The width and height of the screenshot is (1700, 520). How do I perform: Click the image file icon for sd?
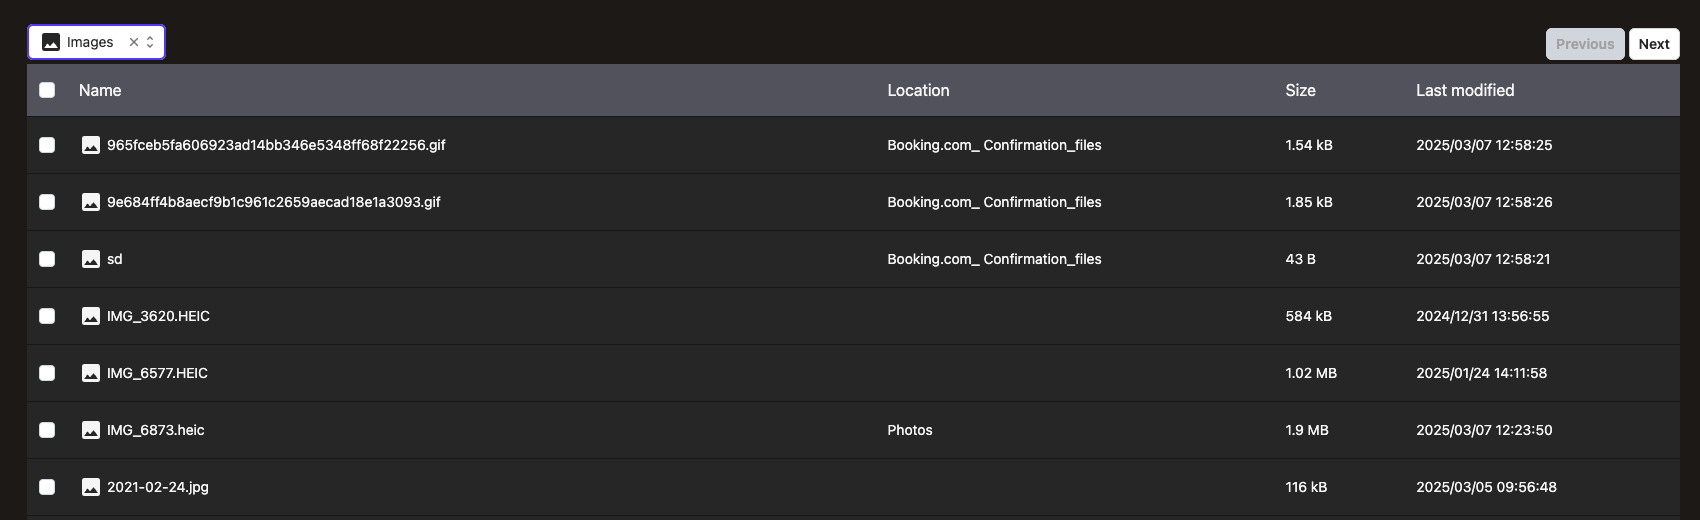click(x=90, y=259)
